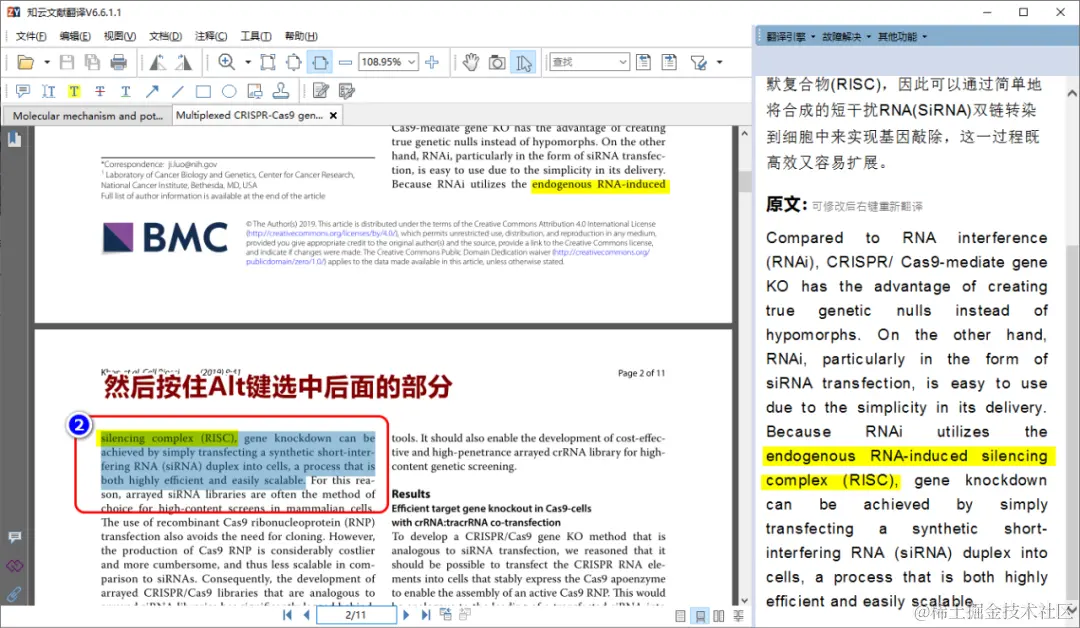Click the page number field showing 2/11

tap(355, 614)
